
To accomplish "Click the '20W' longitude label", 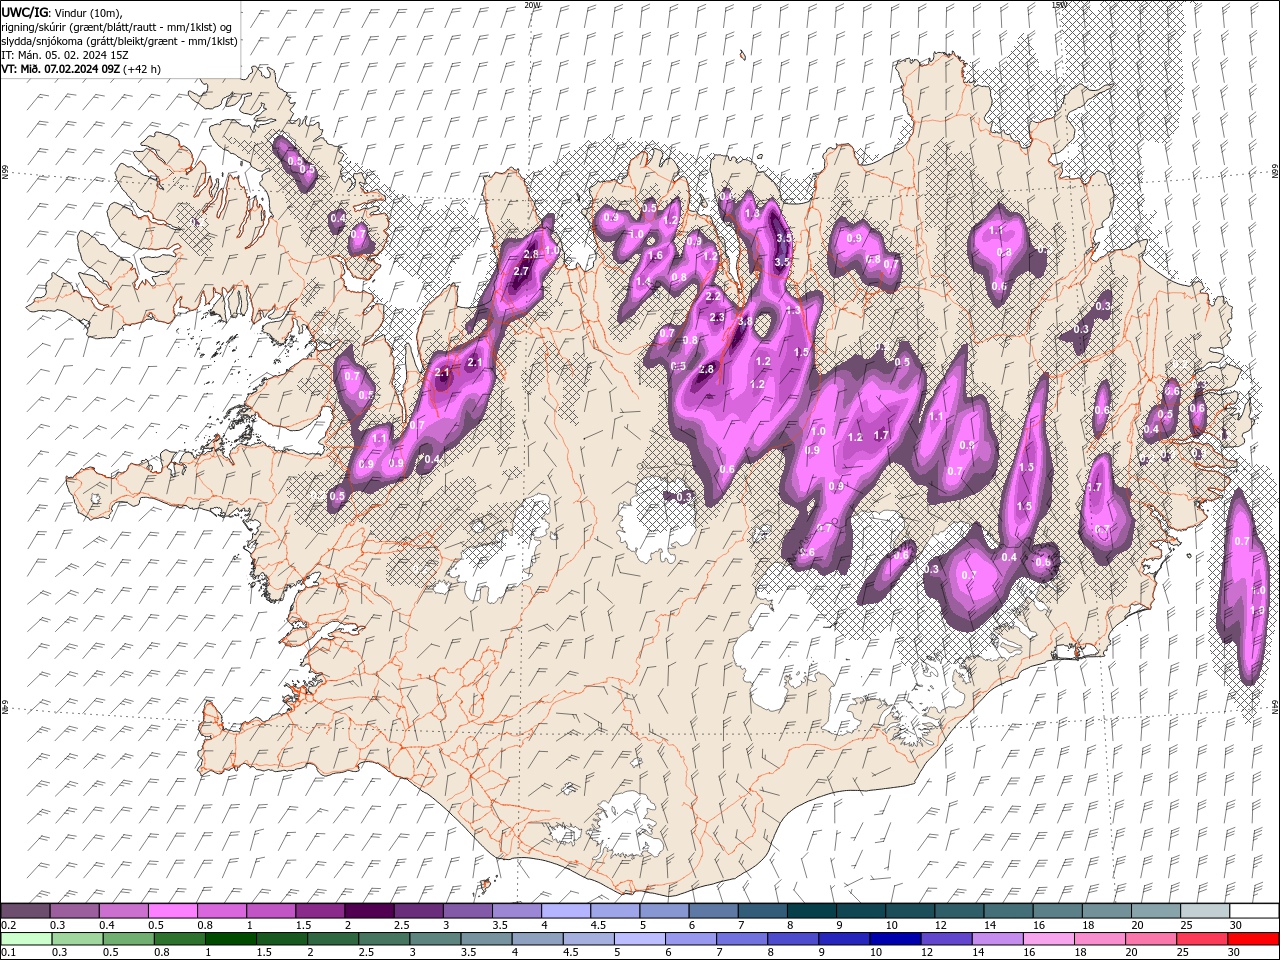I will pos(532,5).
